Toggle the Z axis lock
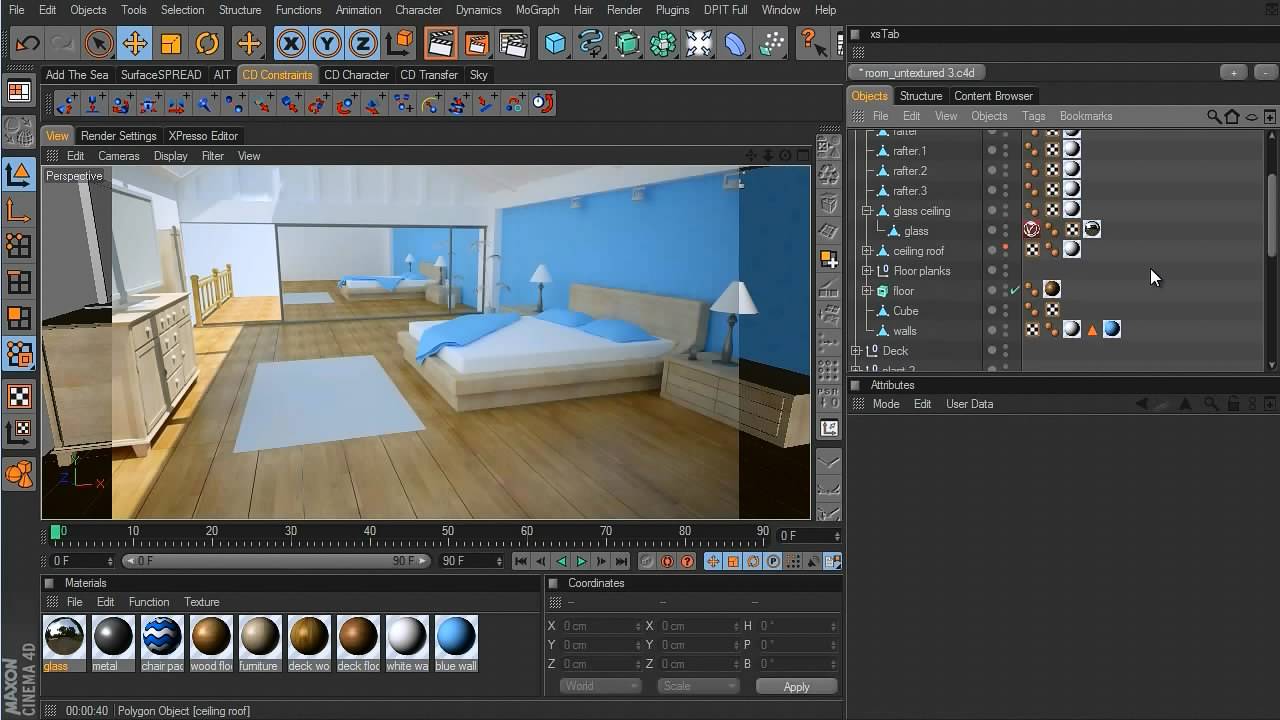The image size is (1280, 720). tap(362, 43)
